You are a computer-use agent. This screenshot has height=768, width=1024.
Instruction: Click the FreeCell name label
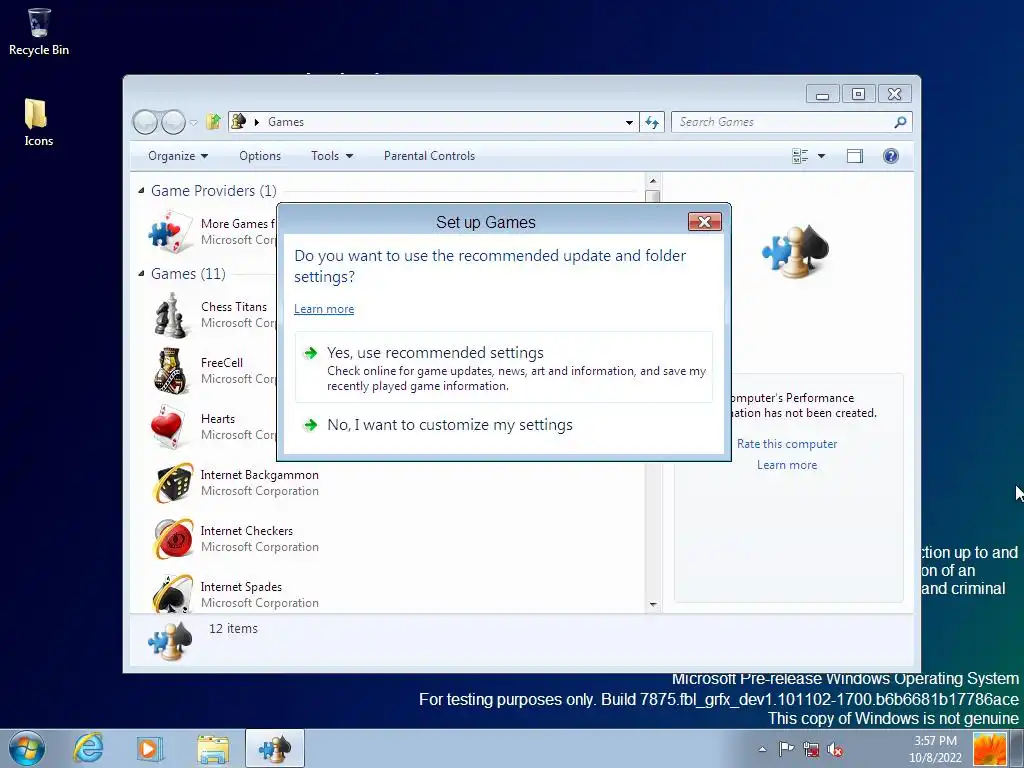(x=222, y=363)
